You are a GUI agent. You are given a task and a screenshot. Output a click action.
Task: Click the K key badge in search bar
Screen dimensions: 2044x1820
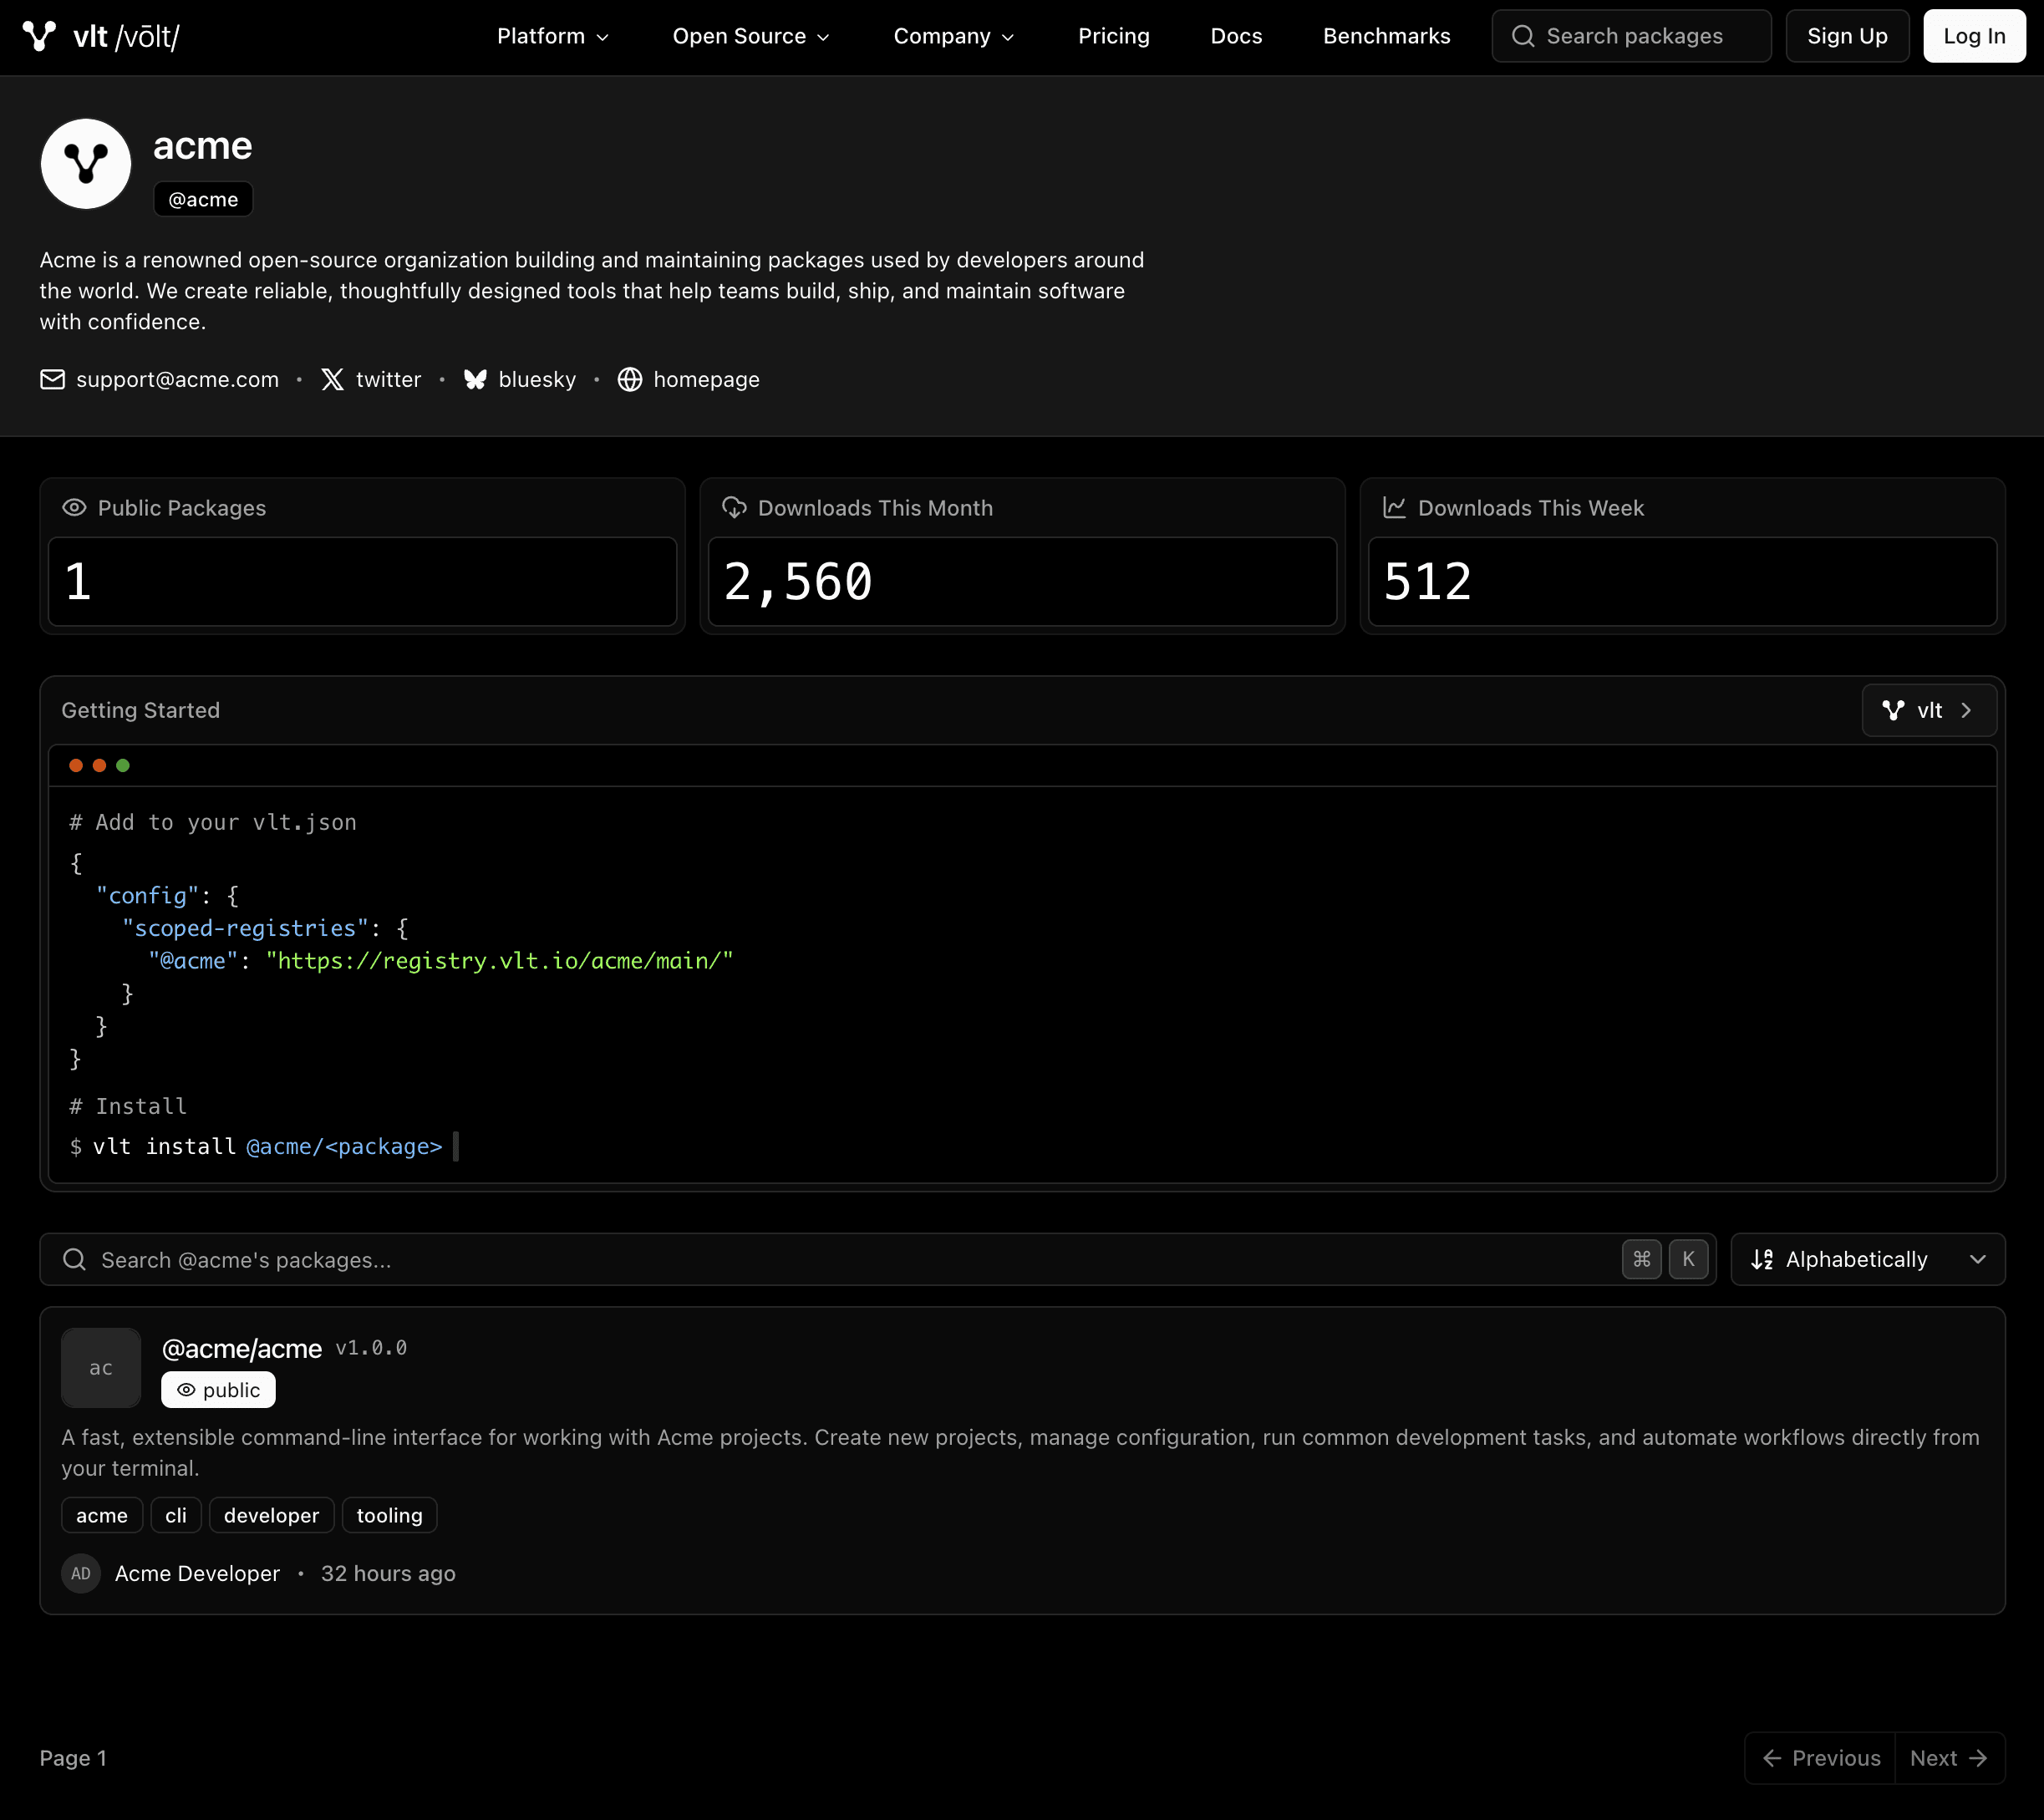point(1689,1260)
